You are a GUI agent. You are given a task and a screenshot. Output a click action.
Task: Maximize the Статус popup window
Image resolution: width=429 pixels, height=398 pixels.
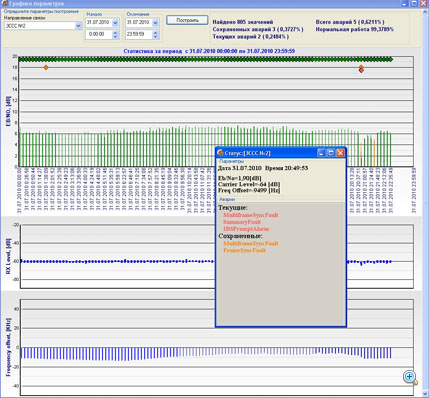point(331,153)
